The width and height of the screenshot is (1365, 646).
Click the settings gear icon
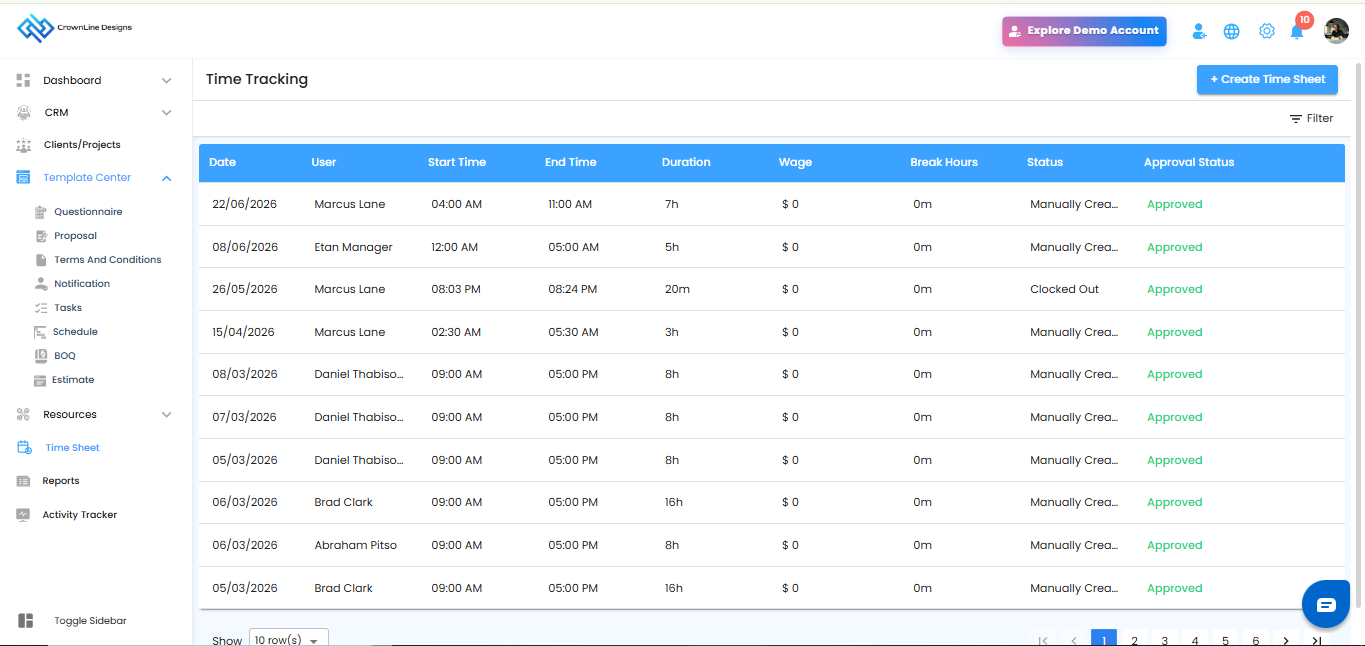[1267, 31]
